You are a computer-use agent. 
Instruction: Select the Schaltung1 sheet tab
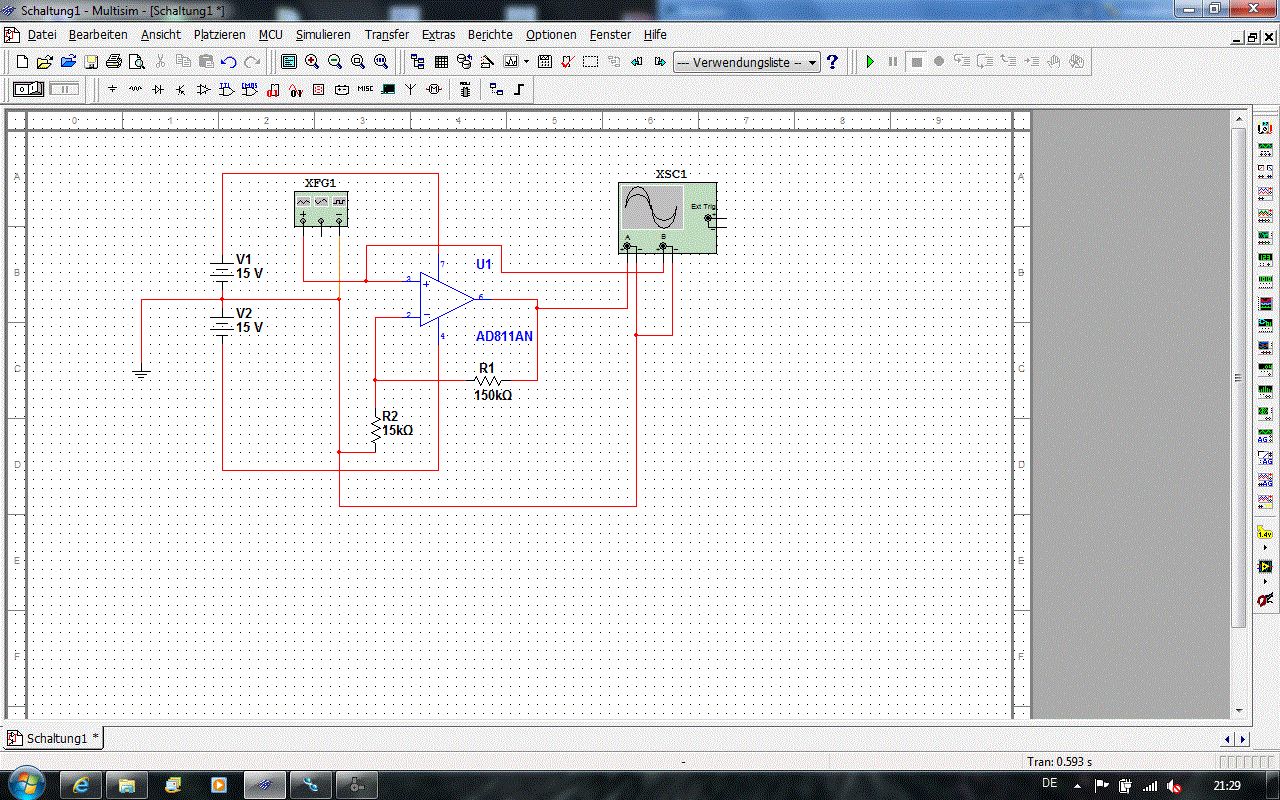[x=55, y=739]
